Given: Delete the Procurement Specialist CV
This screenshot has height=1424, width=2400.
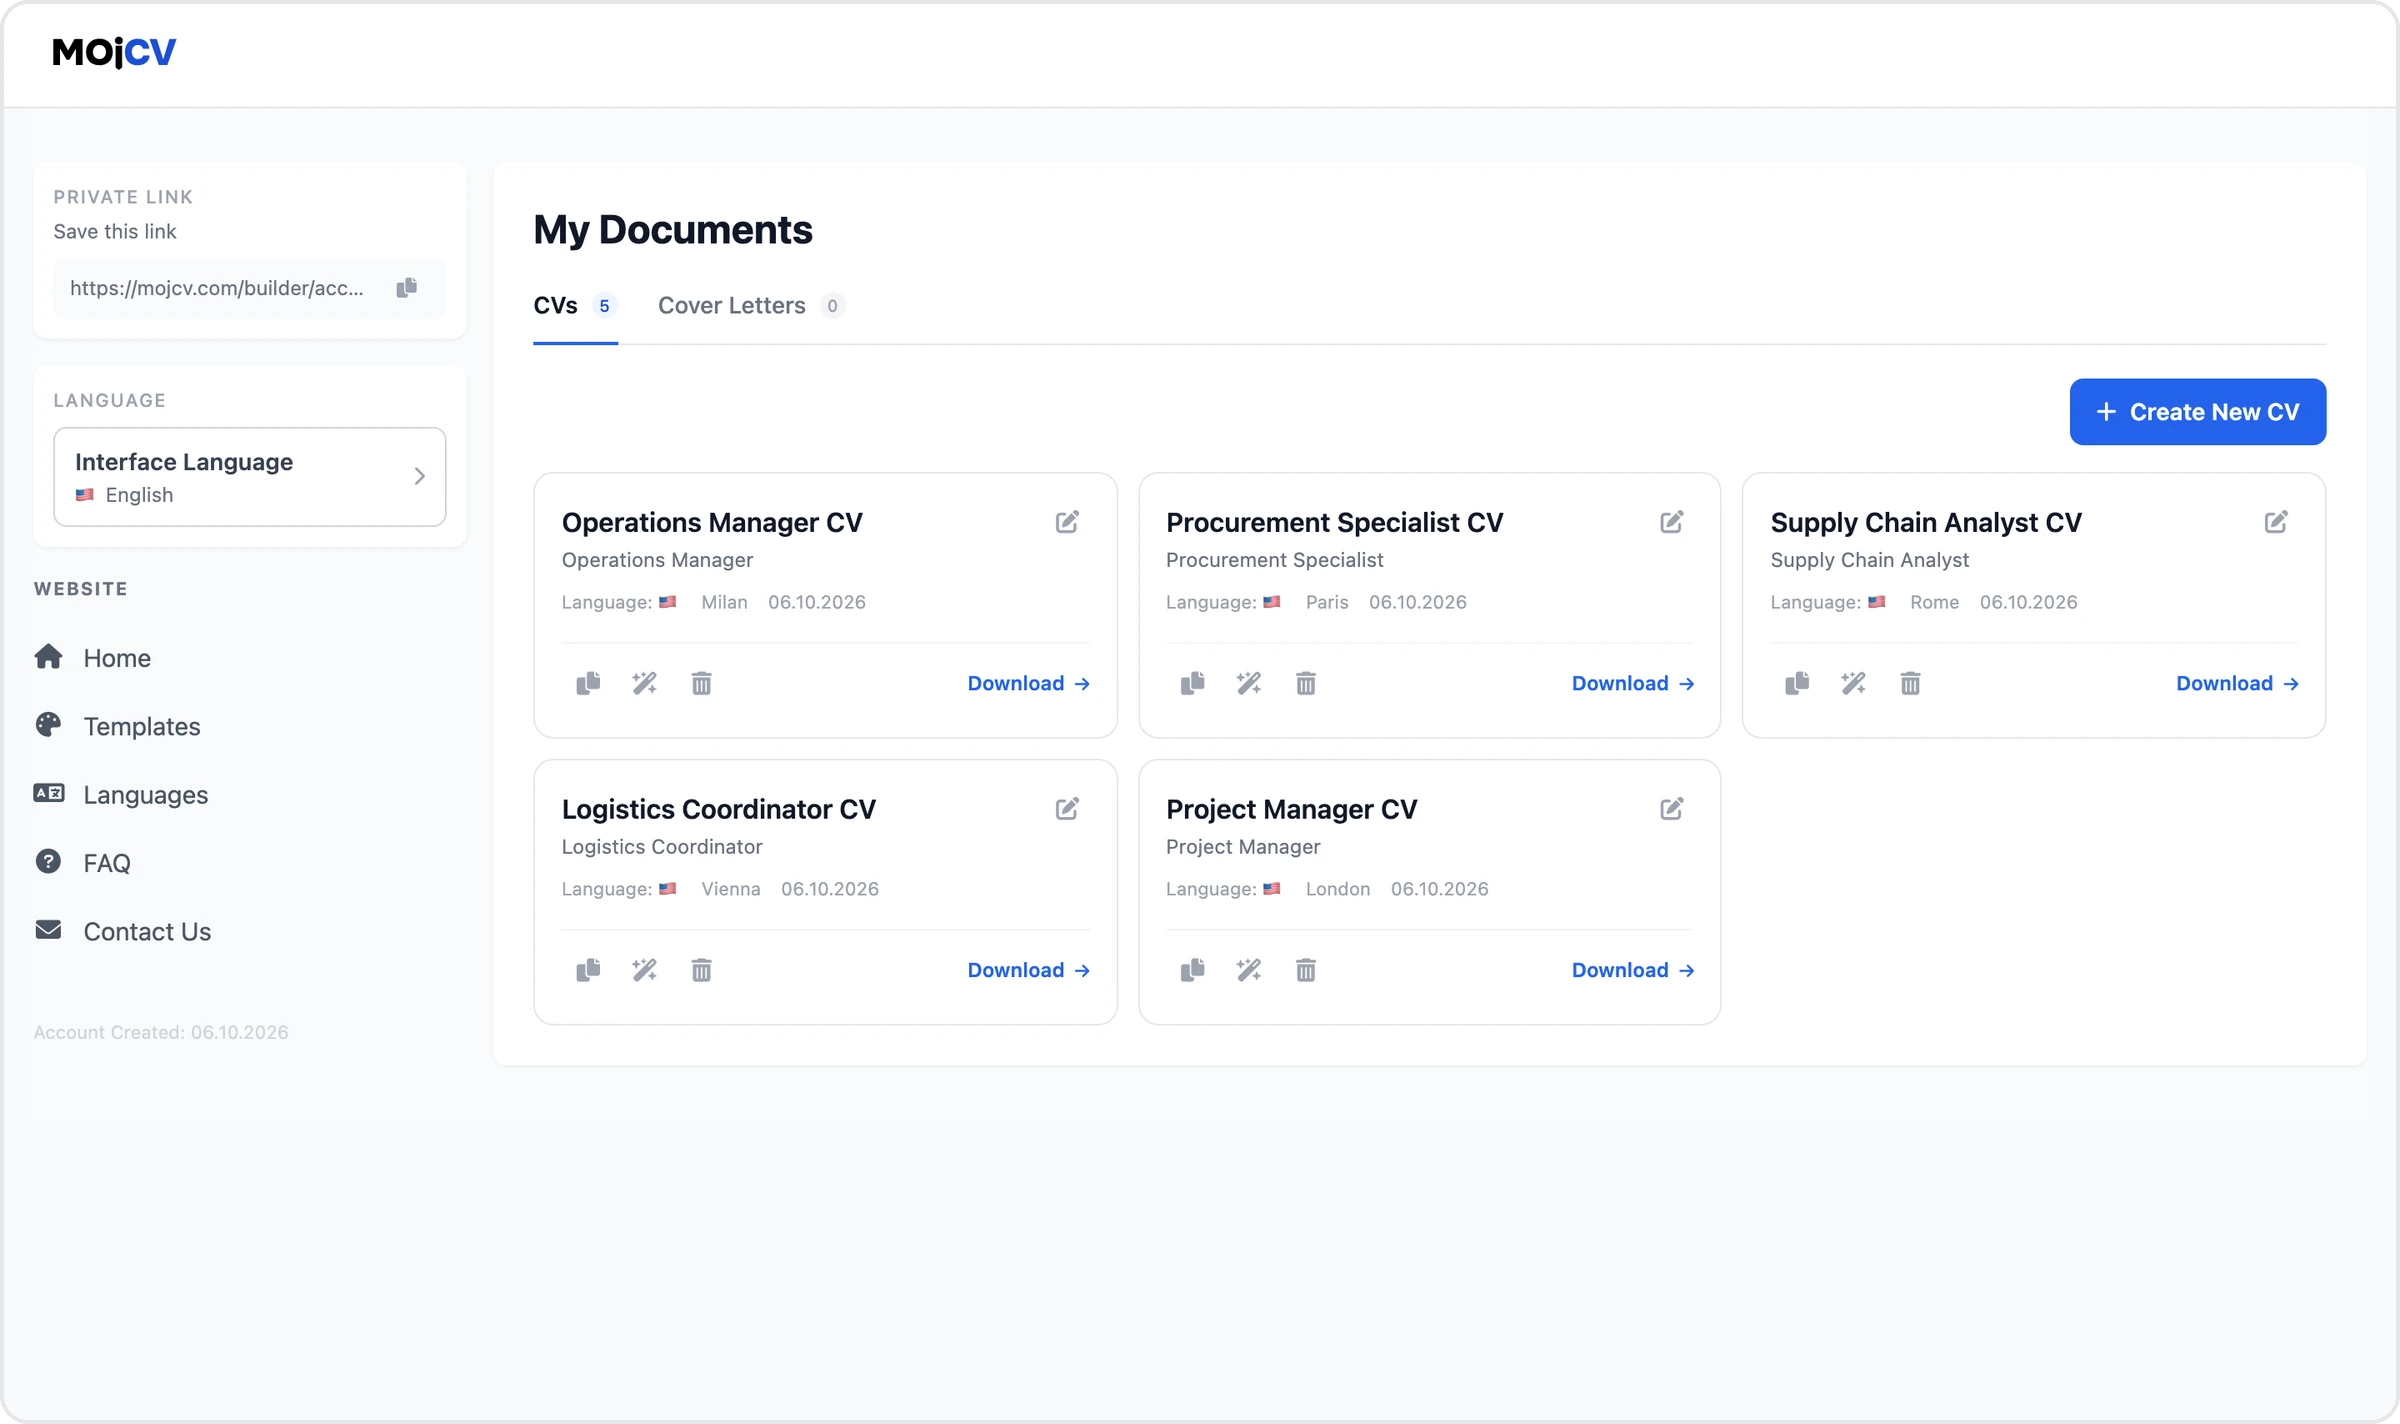Looking at the screenshot, I should pyautogui.click(x=1306, y=683).
